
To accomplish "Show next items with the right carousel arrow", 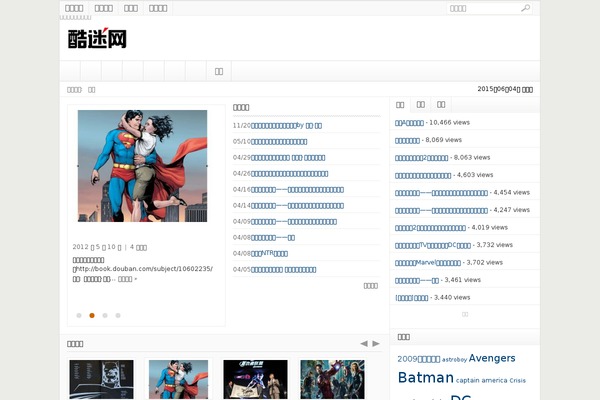I will tap(376, 344).
